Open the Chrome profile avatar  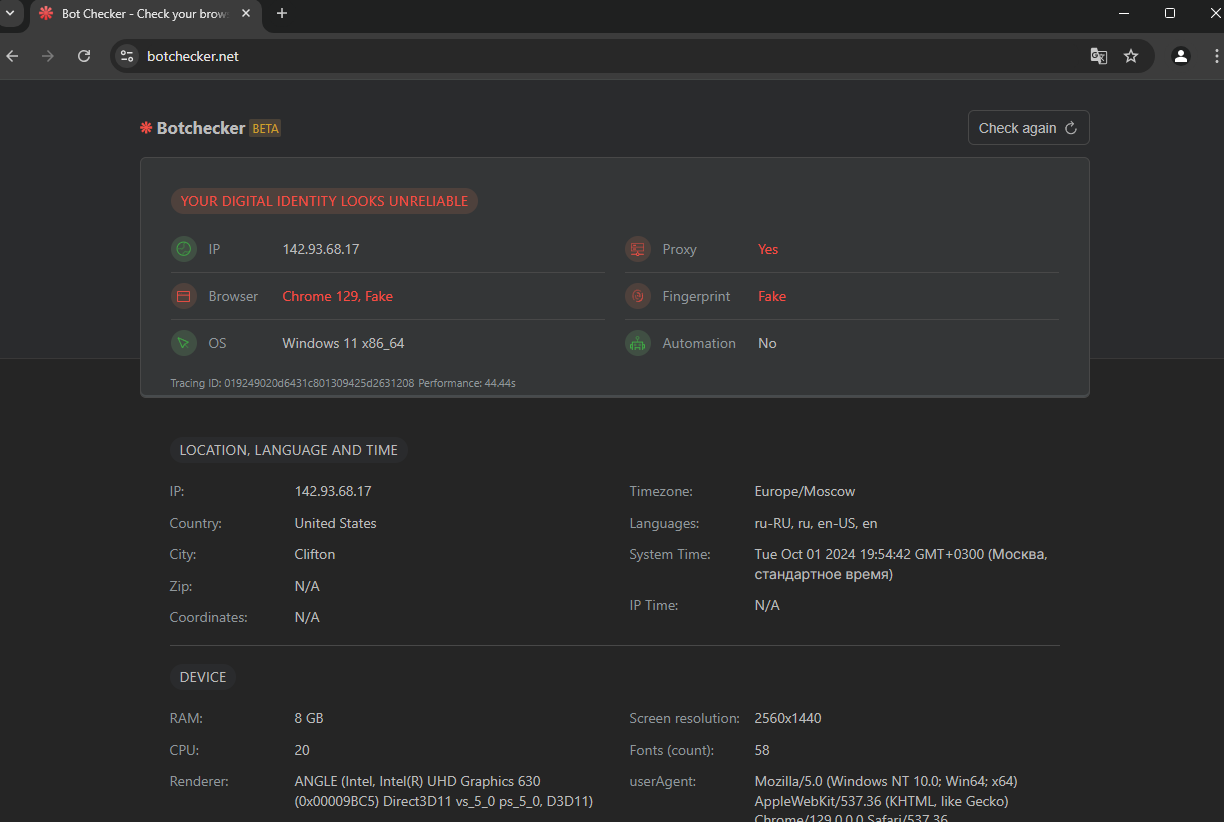tap(1181, 56)
